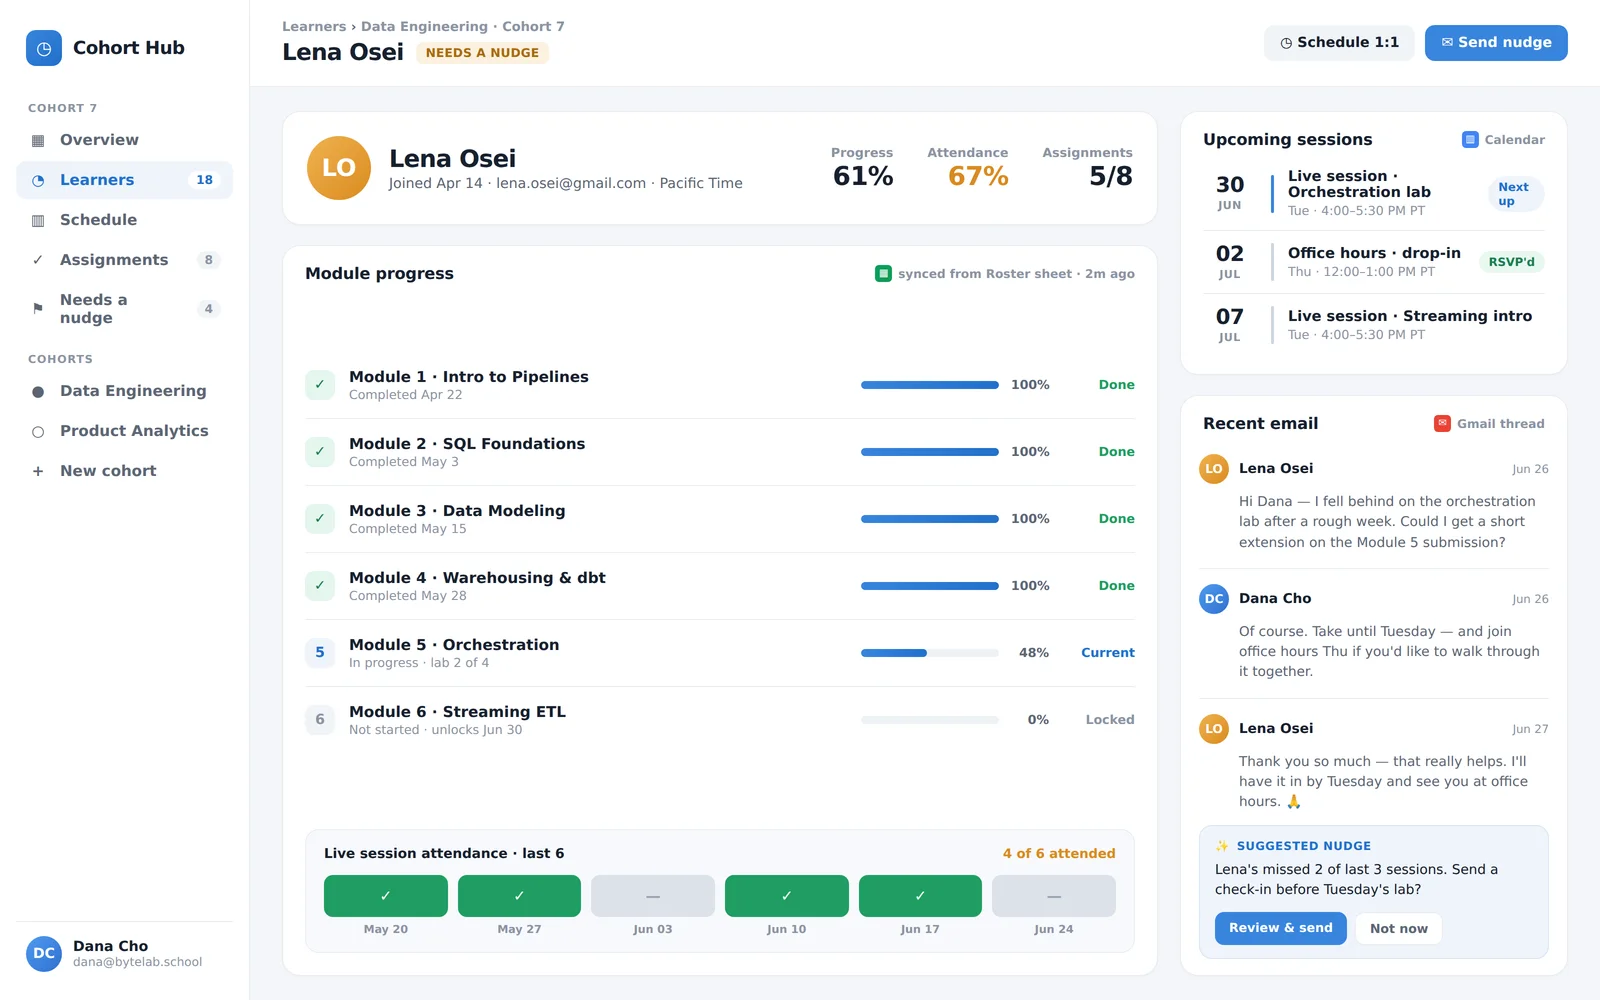Click the sparkle icon beside Suggested Nudge
The image size is (1600, 1000).
pyautogui.click(x=1222, y=846)
